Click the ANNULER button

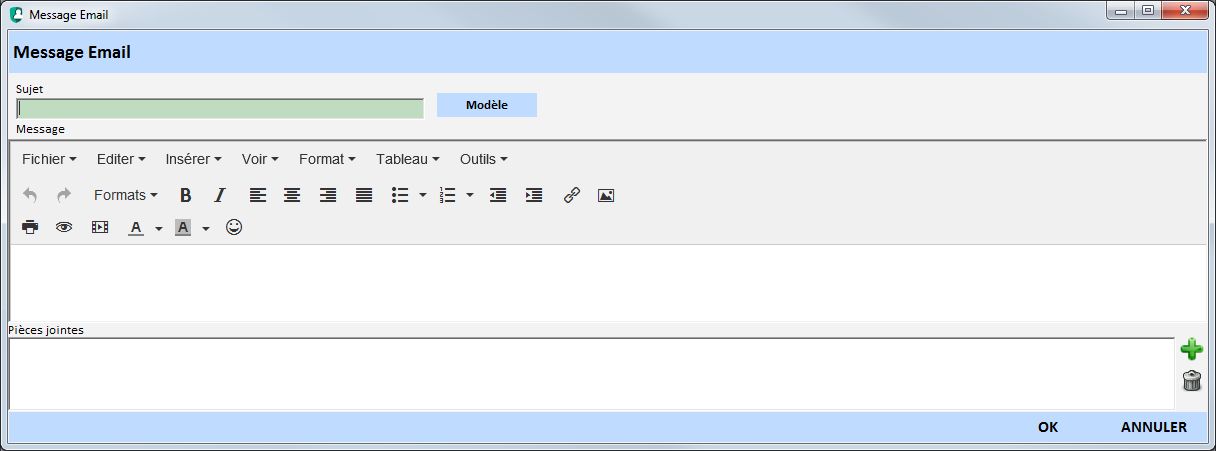(1154, 427)
